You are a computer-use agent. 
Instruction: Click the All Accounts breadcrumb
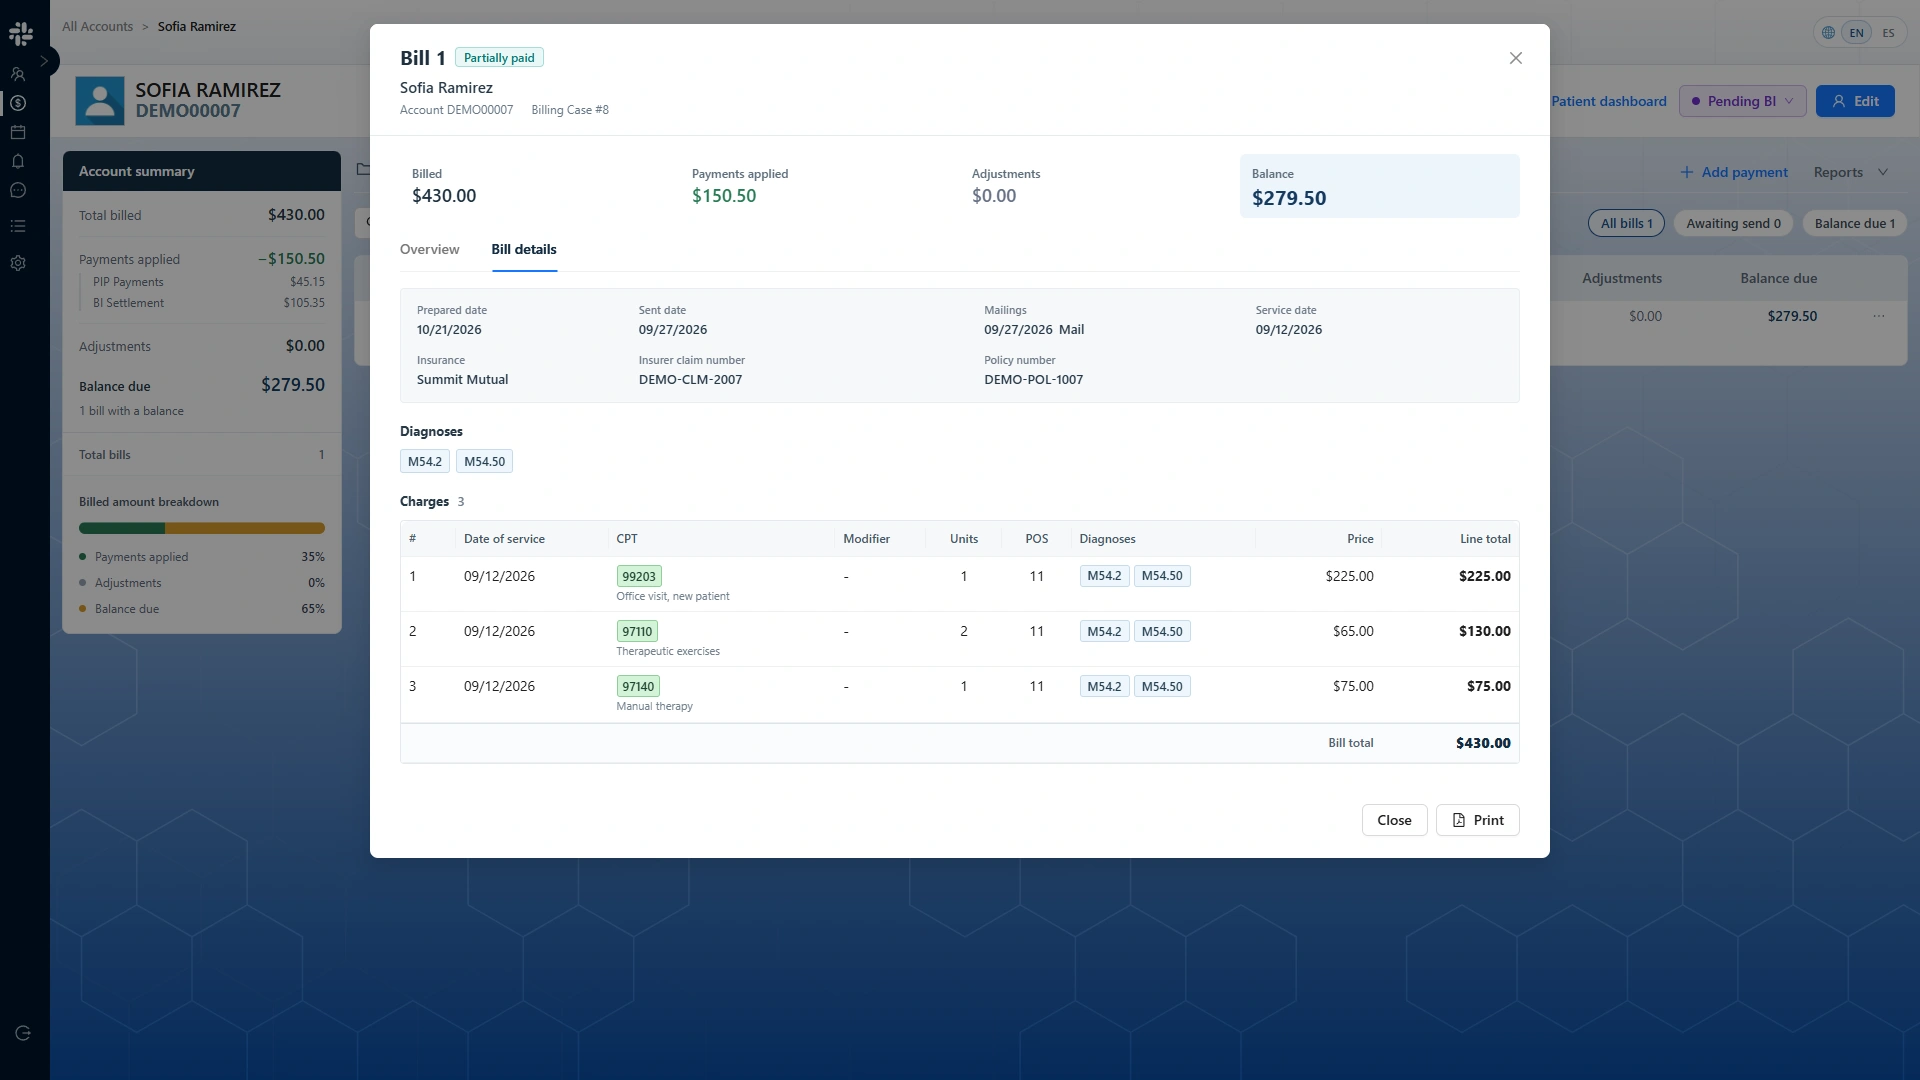97,26
